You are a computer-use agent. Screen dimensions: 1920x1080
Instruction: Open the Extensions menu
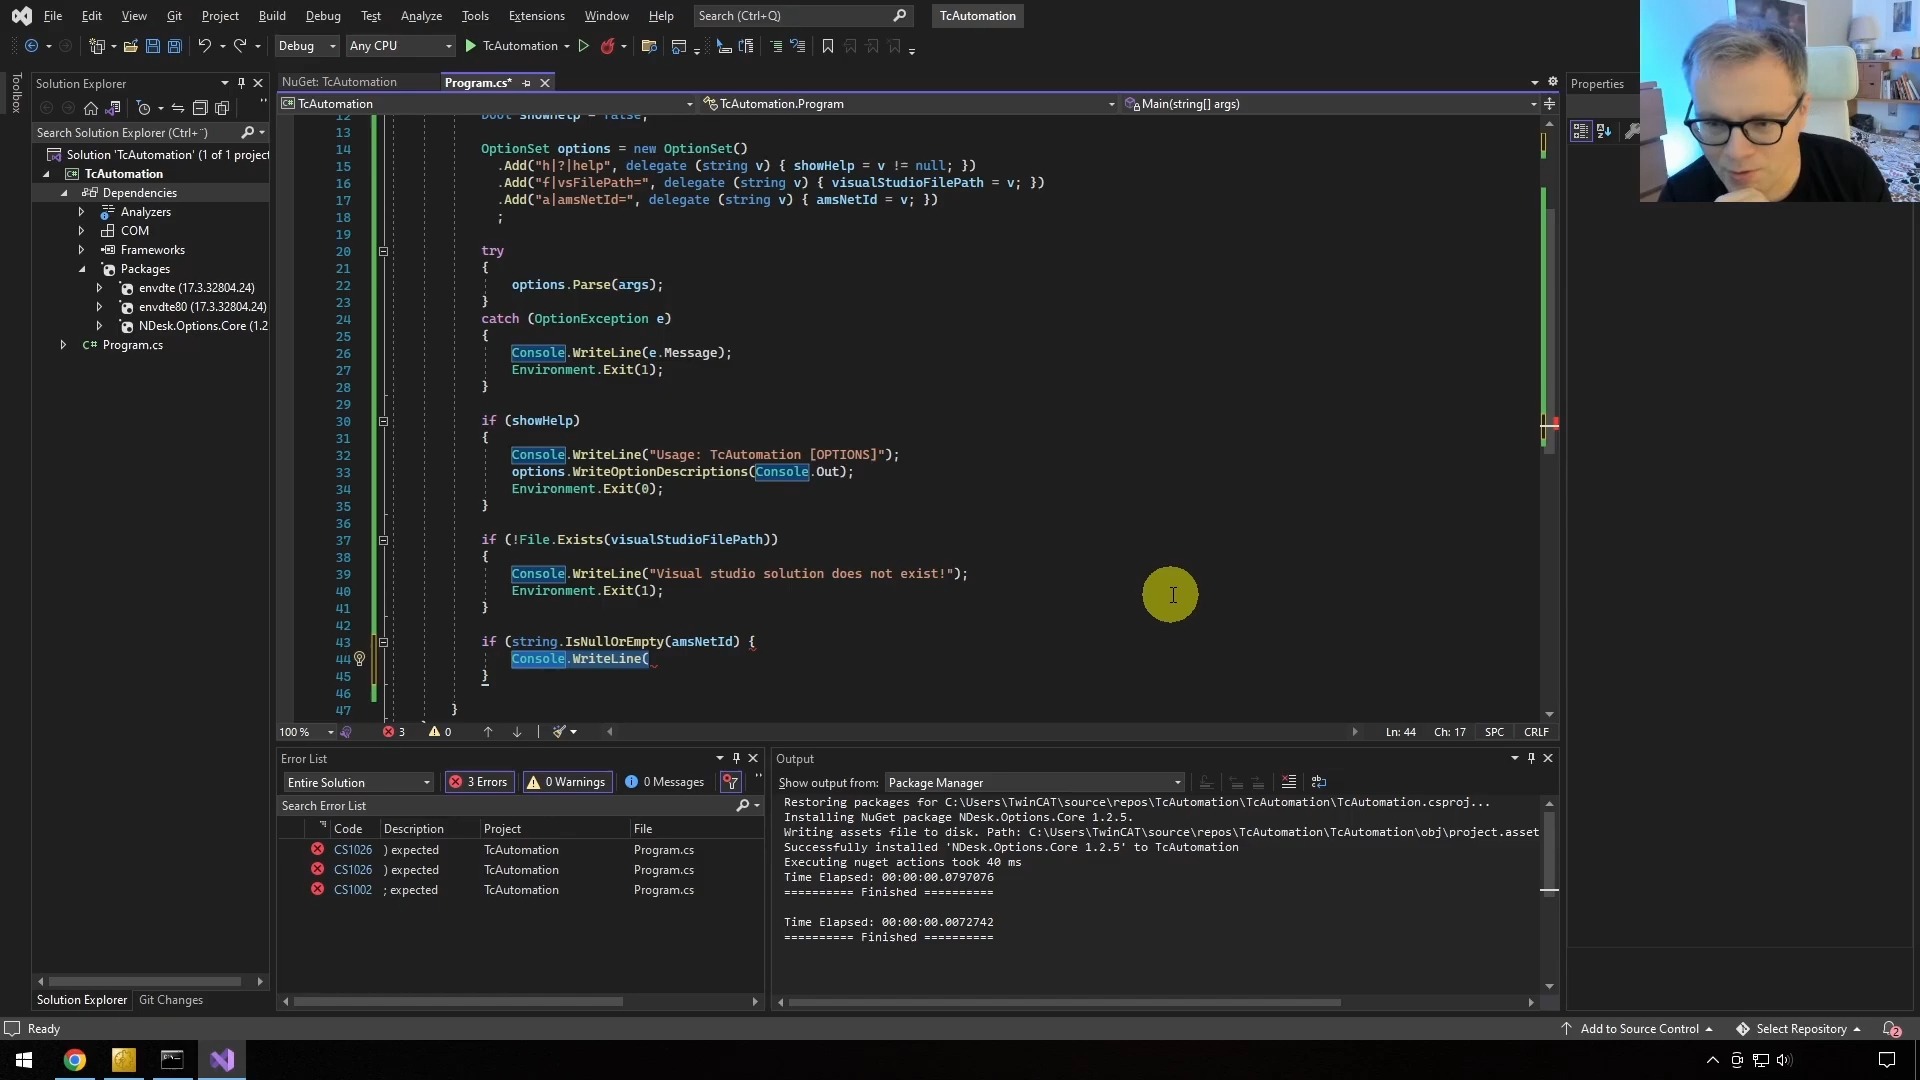click(536, 16)
